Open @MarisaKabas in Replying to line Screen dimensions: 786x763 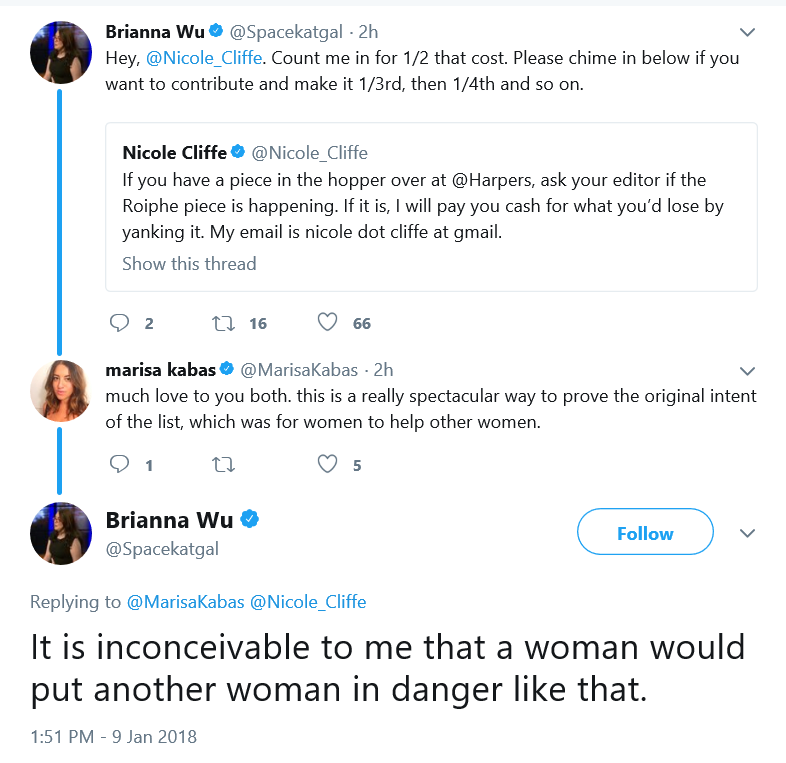[x=185, y=602]
